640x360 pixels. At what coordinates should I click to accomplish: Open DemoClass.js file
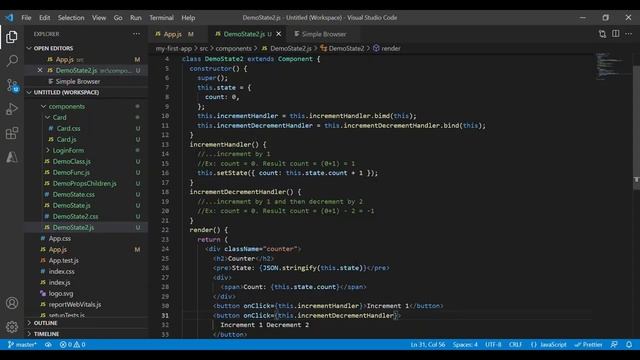coord(71,161)
